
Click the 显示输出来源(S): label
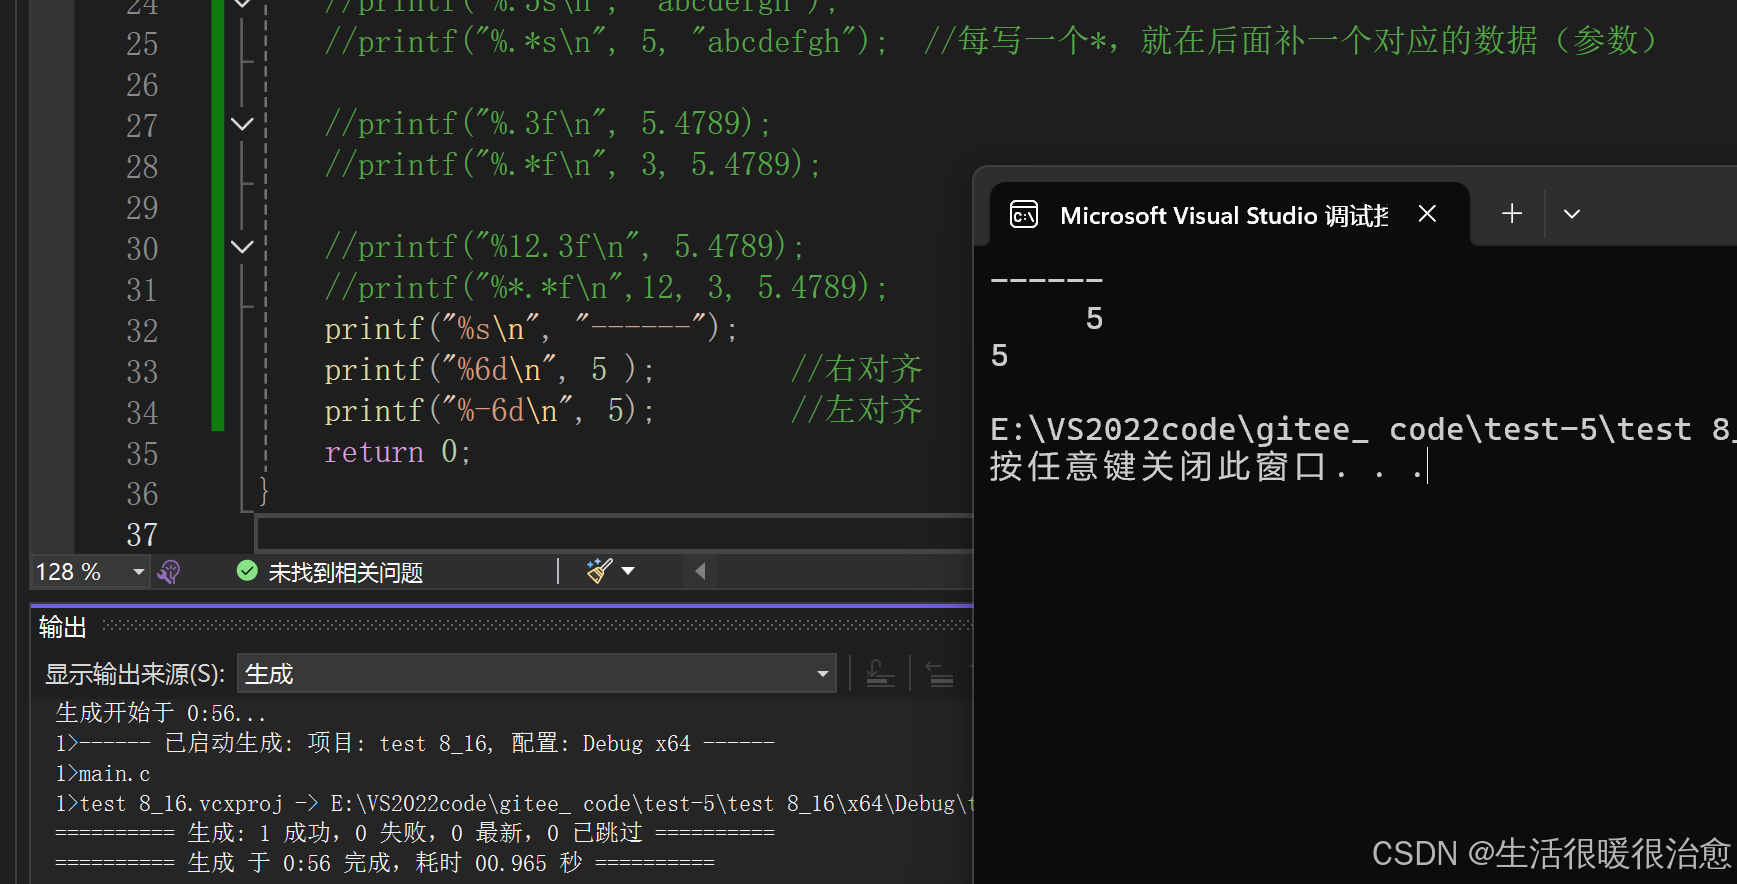pyautogui.click(x=135, y=674)
